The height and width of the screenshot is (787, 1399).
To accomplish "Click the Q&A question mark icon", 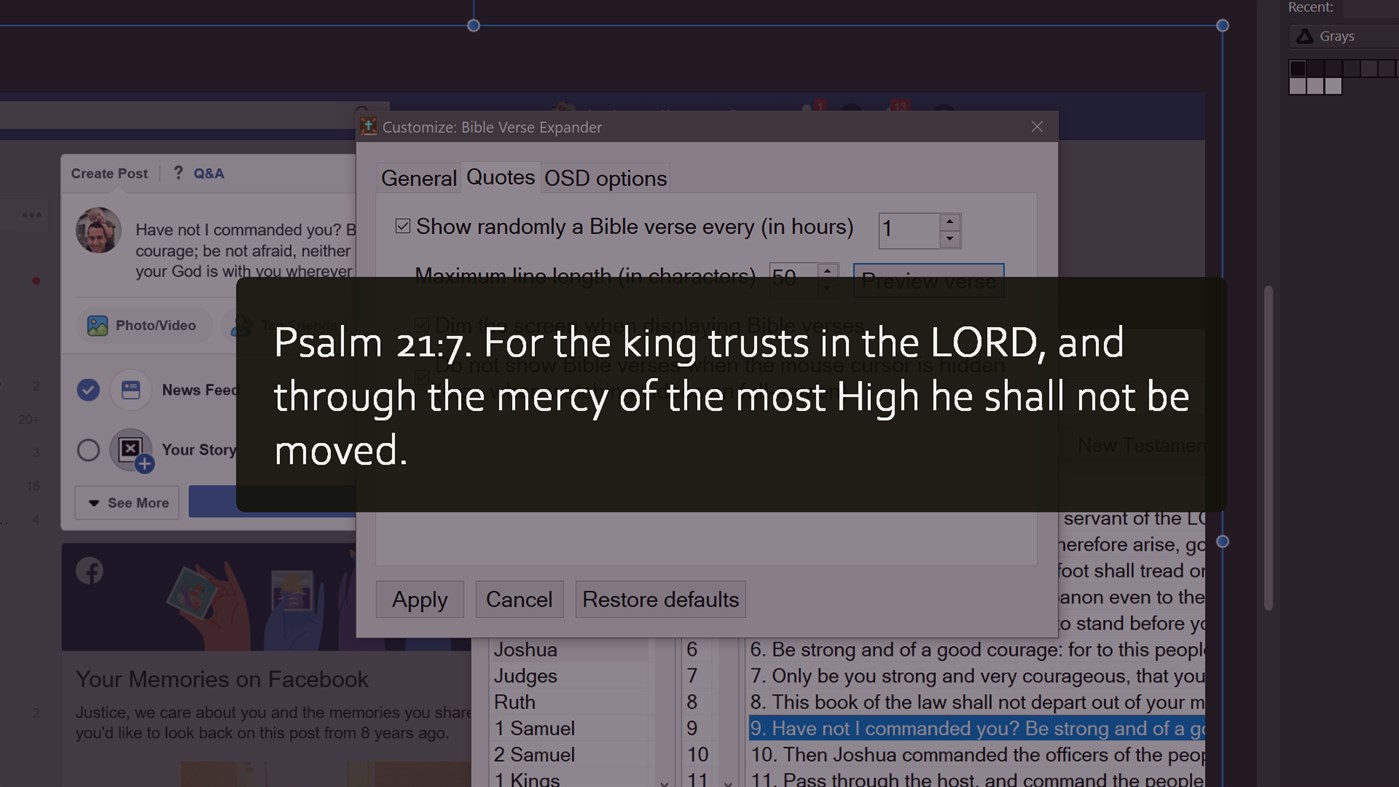I will [x=177, y=172].
